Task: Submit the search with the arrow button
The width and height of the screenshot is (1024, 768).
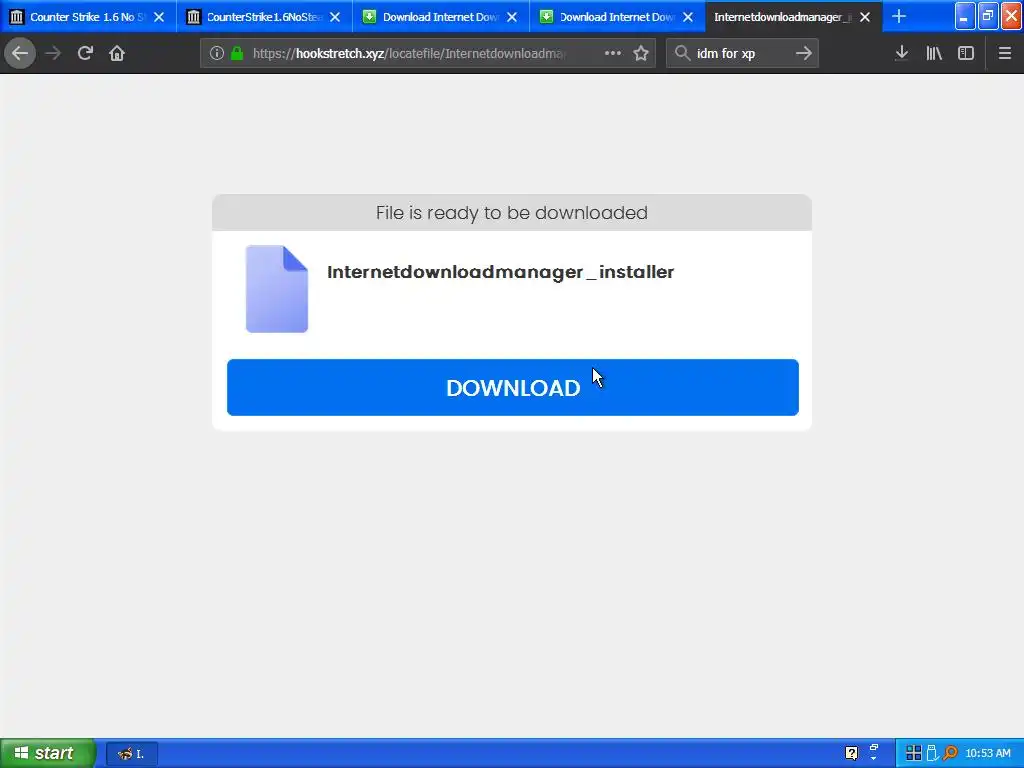Action: 804,53
